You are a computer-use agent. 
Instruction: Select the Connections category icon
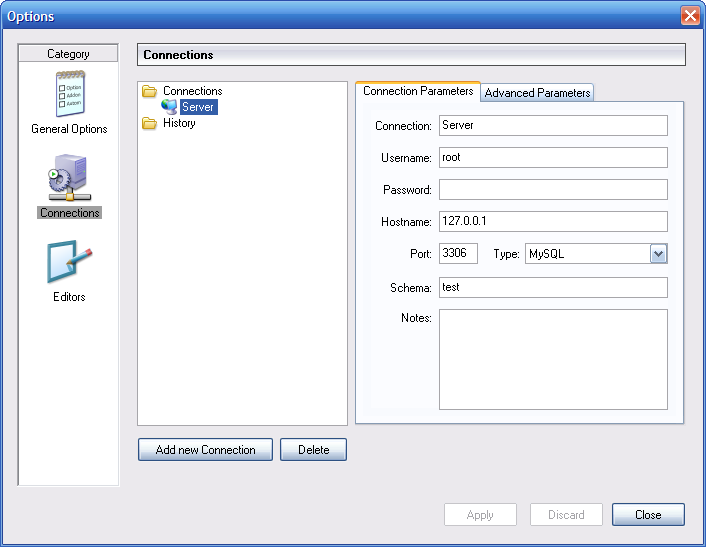point(69,178)
